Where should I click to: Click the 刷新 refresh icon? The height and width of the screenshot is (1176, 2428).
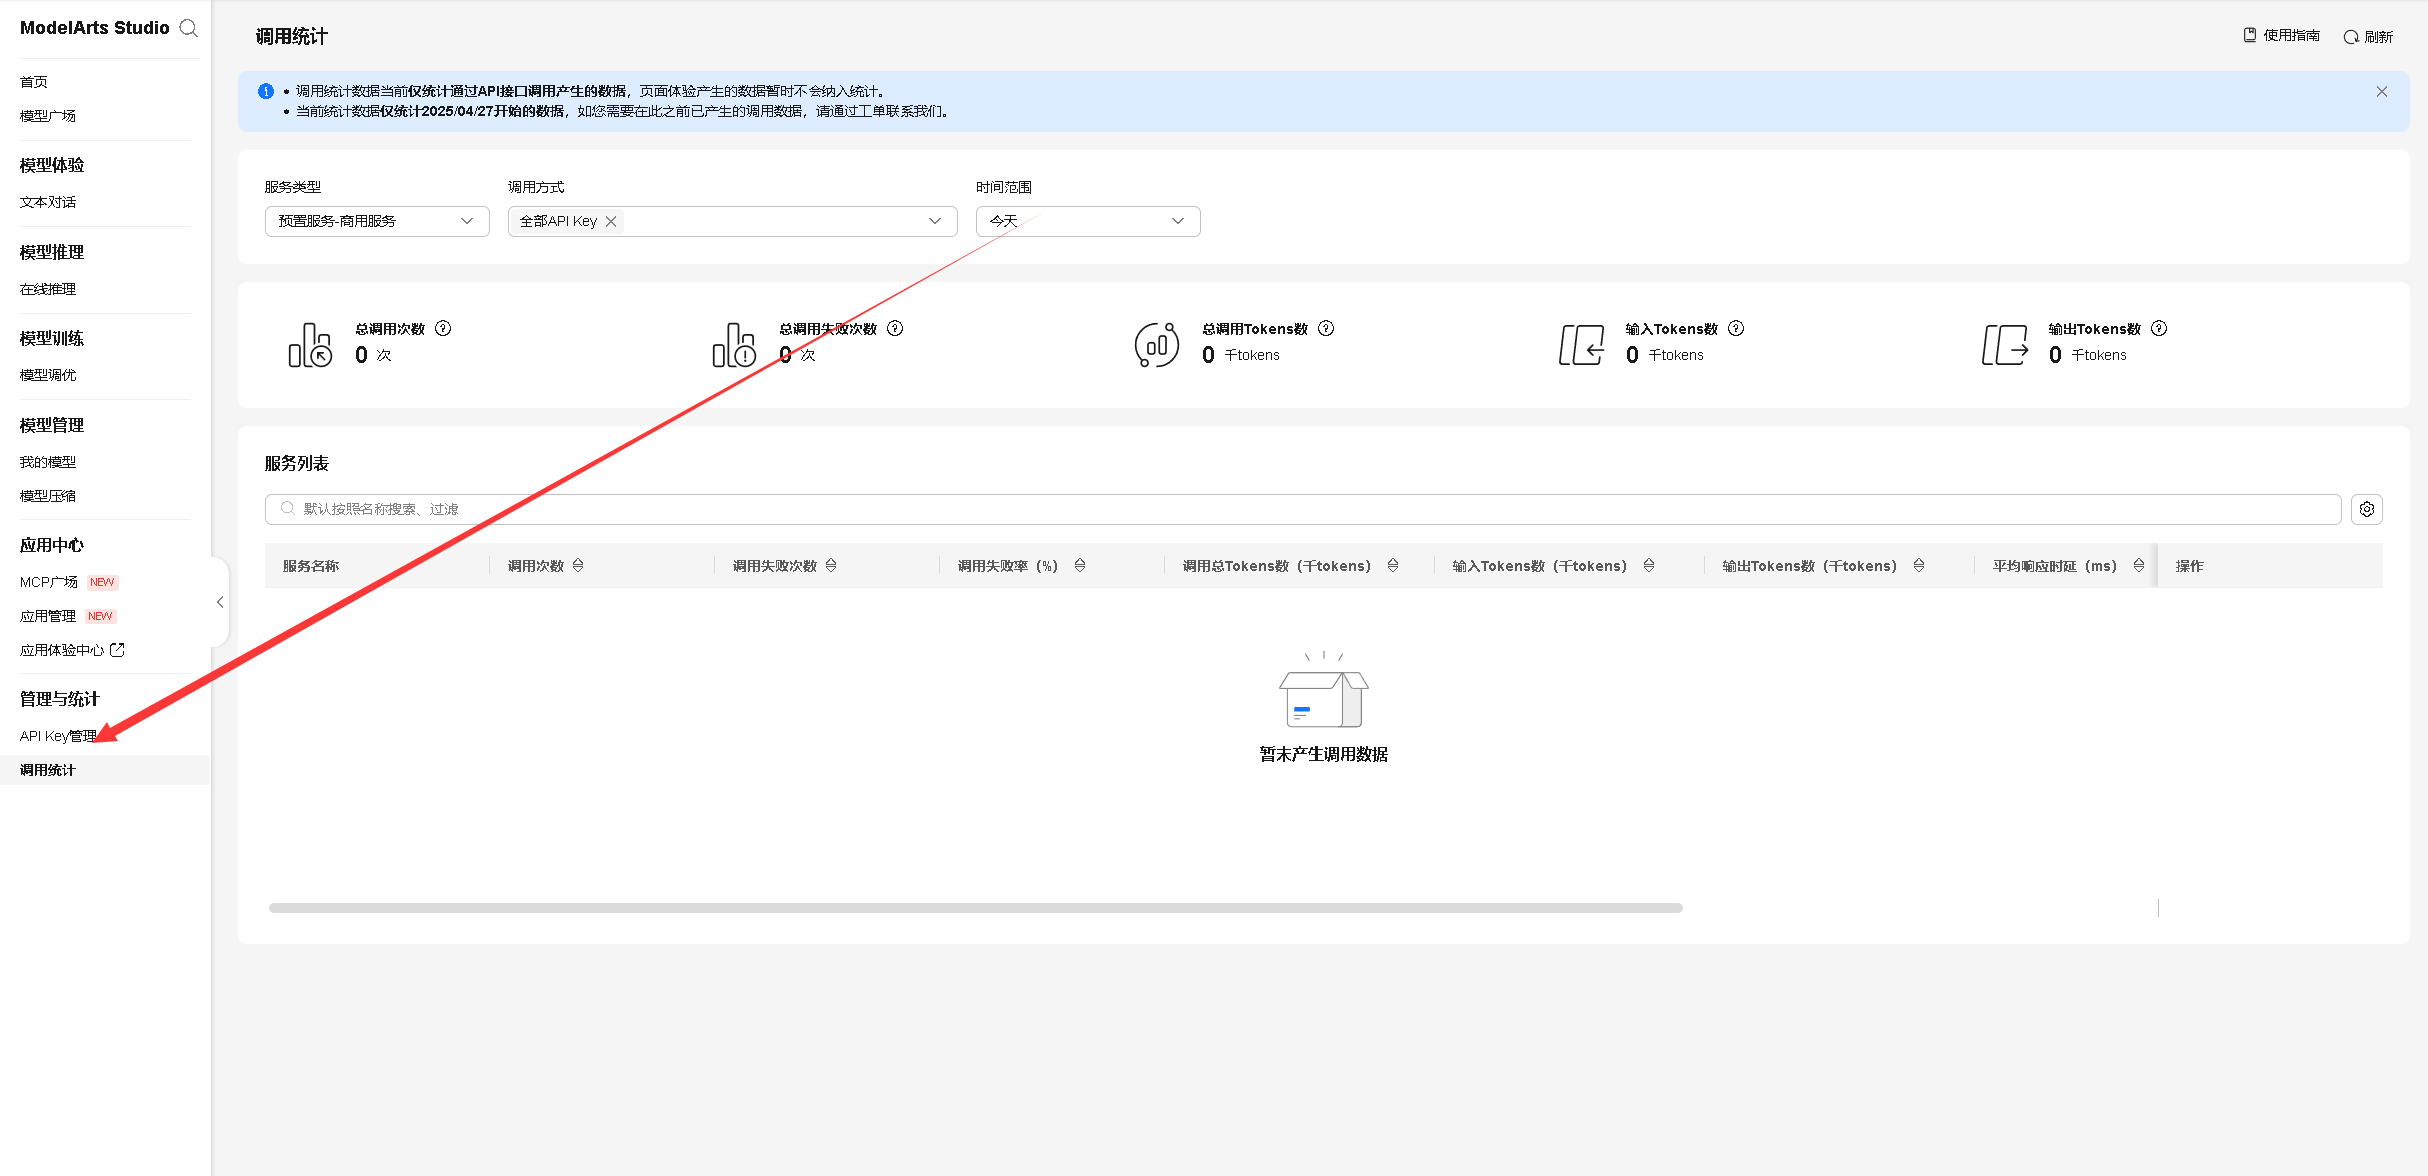[x=2351, y=37]
